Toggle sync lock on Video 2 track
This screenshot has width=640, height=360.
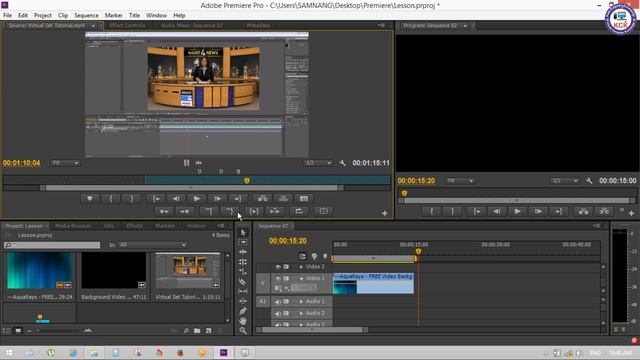click(x=287, y=267)
